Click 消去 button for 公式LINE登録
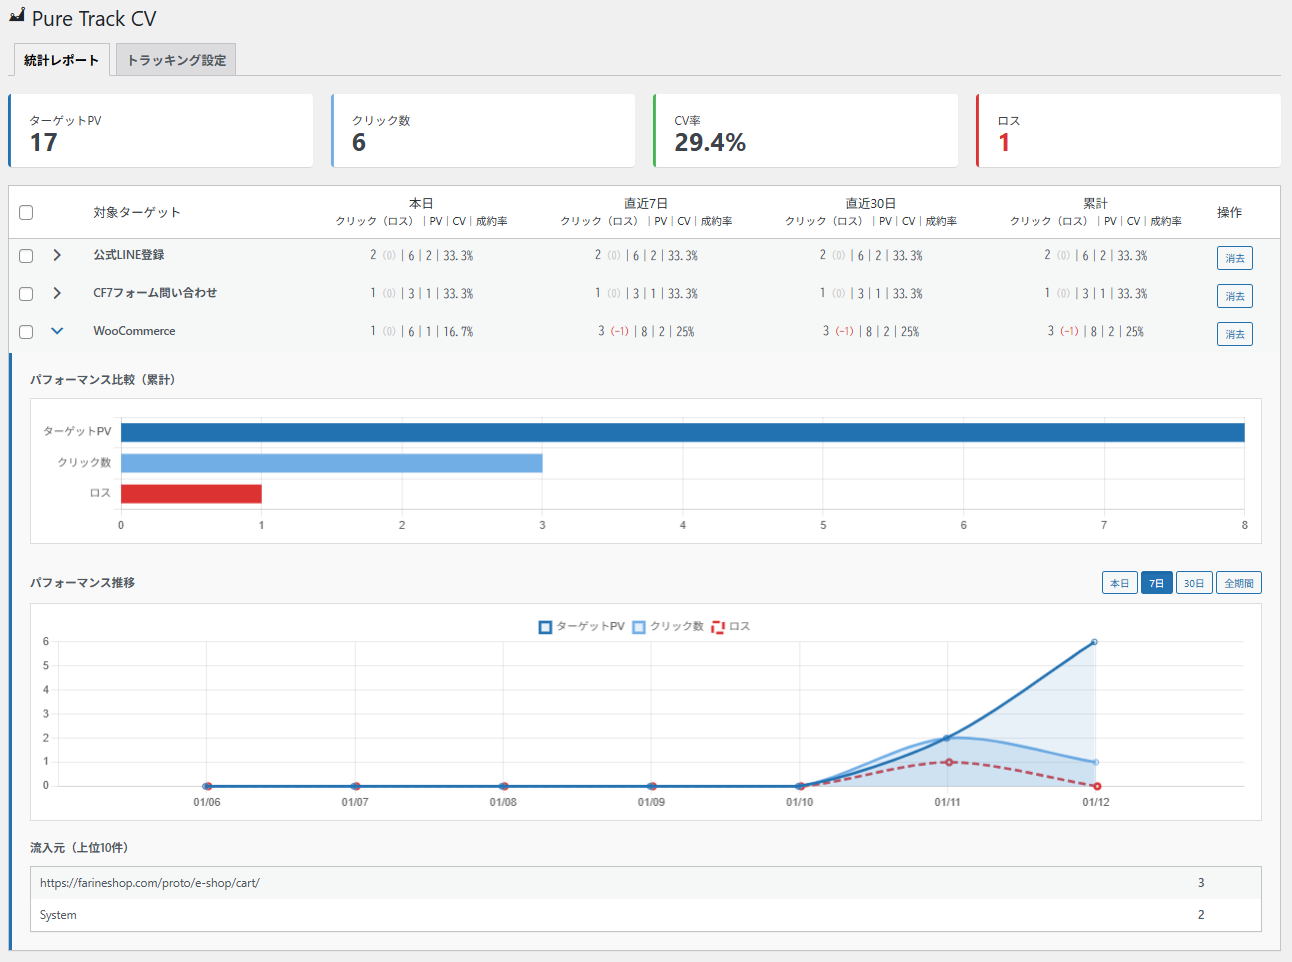Image resolution: width=1292 pixels, height=962 pixels. tap(1234, 258)
